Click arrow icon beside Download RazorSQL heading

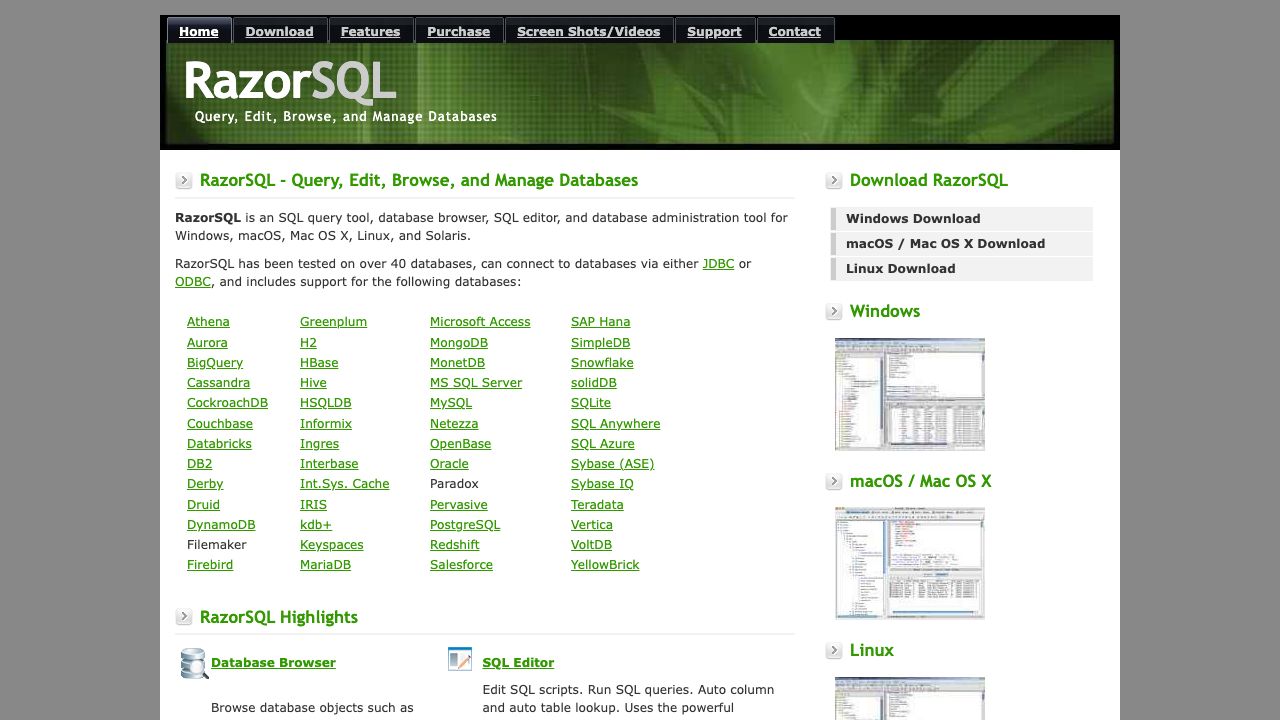tap(834, 181)
